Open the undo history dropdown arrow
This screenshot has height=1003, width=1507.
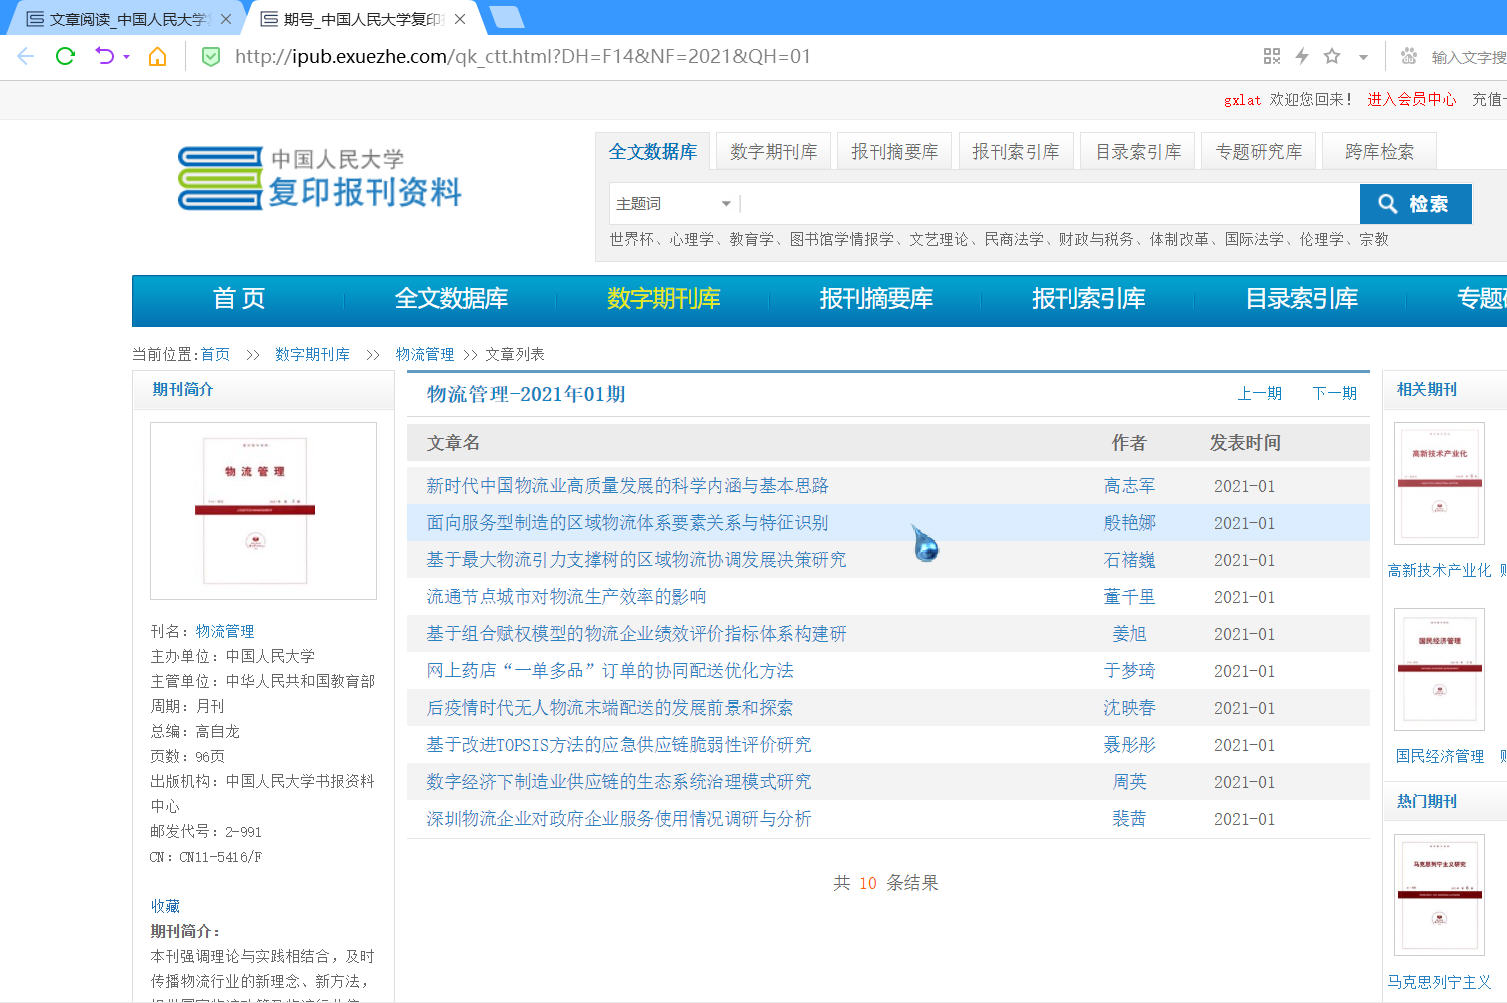tap(126, 57)
